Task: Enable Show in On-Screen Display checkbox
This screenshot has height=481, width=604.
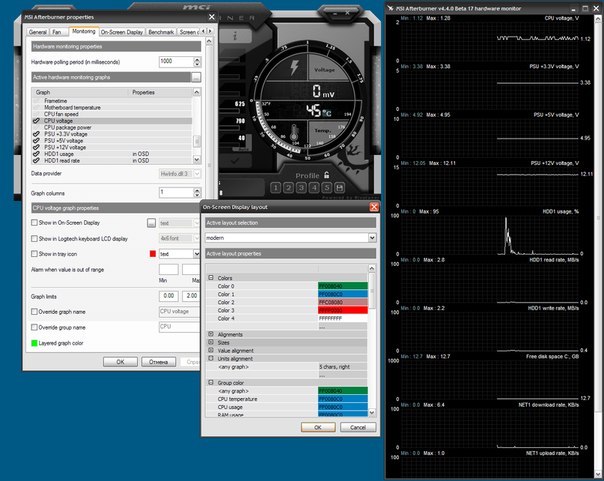Action: click(x=34, y=223)
